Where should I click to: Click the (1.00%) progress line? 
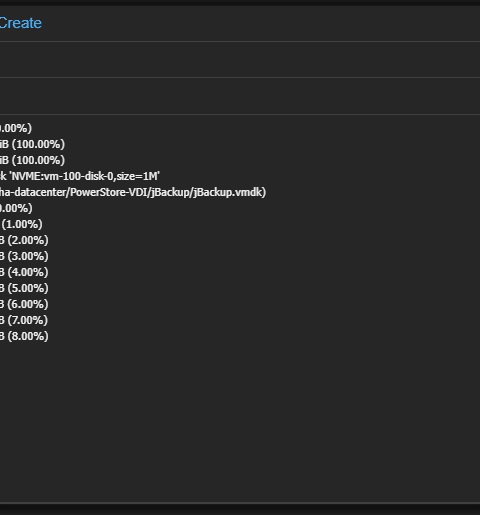coord(21,224)
